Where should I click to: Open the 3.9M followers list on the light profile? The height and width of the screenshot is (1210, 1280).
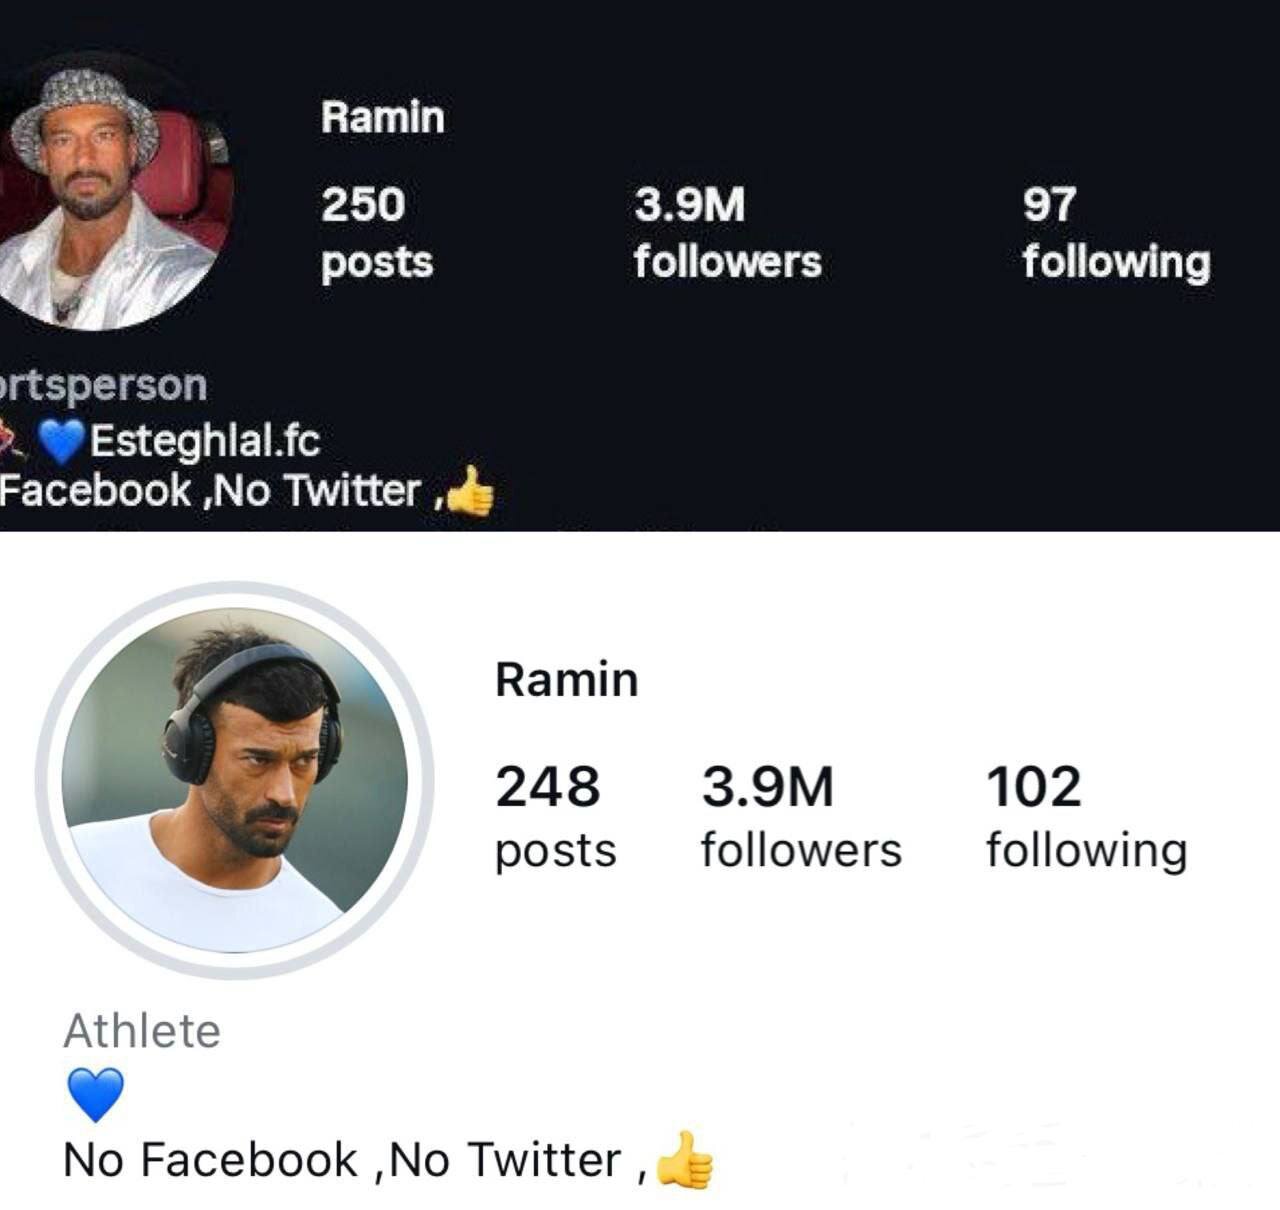[x=800, y=815]
